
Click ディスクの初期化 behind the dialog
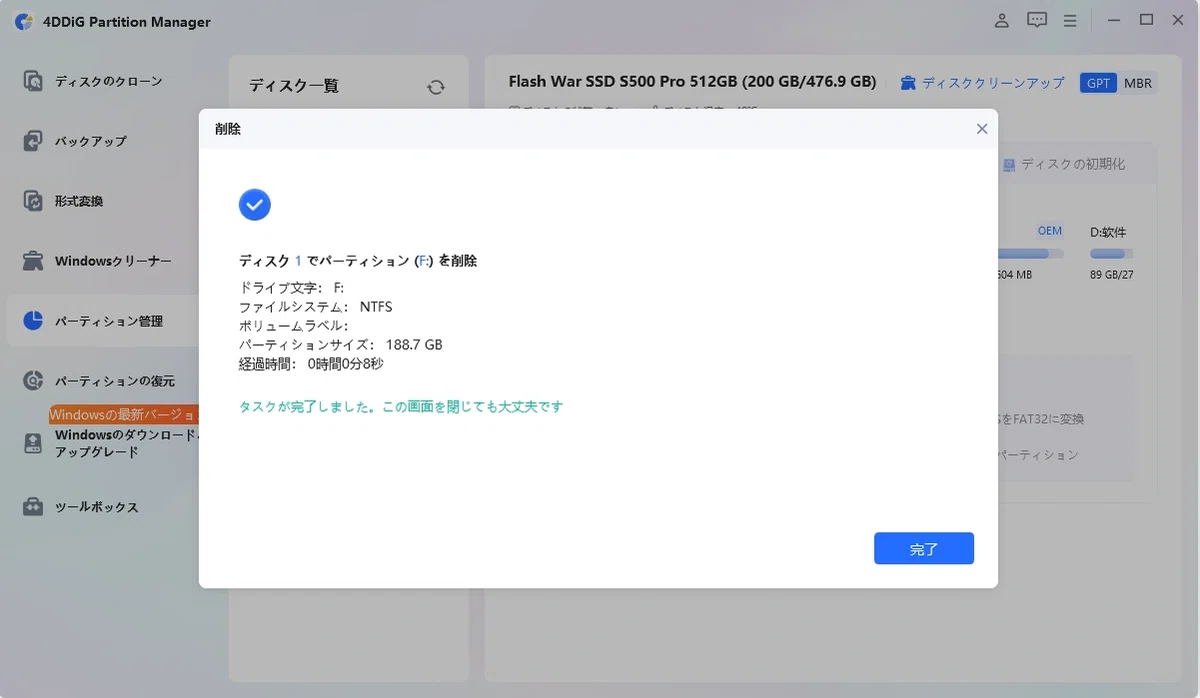click(1072, 164)
